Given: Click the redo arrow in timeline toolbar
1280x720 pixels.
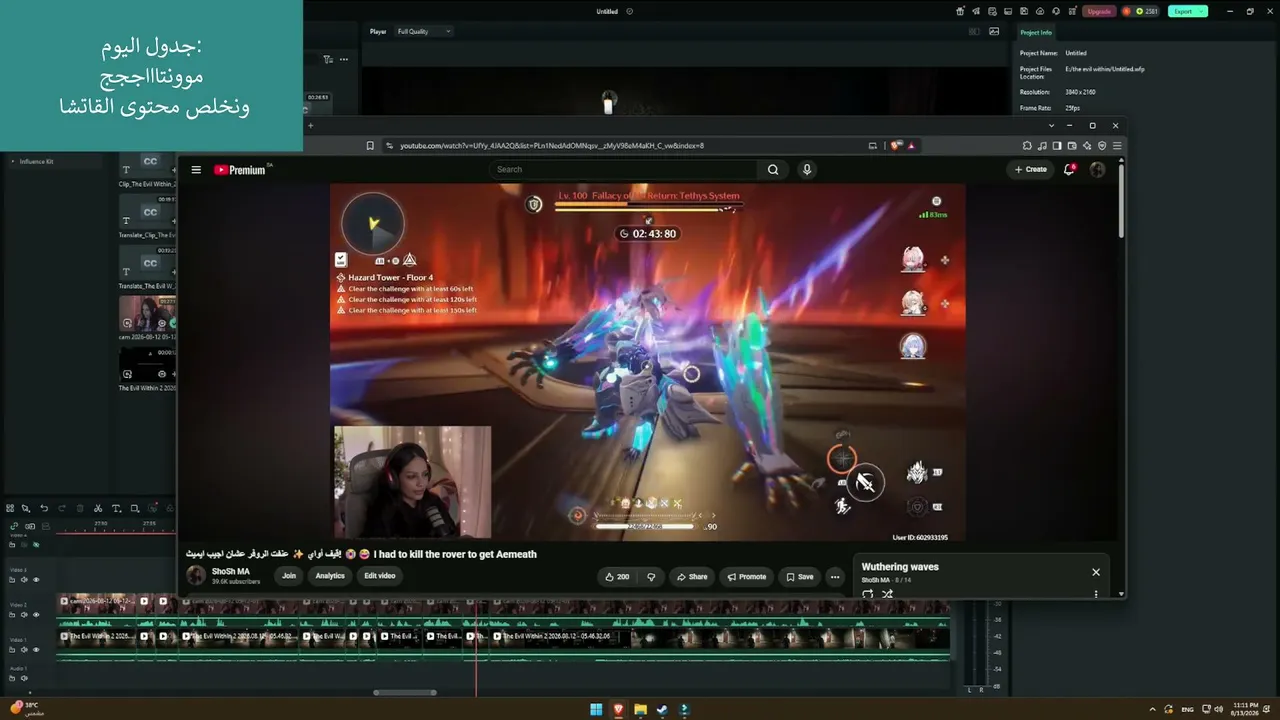Looking at the screenshot, I should coord(62,508).
